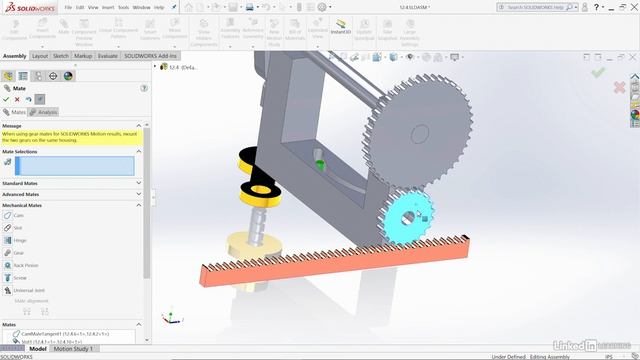This screenshot has height=360, width=640.
Task: Accept mate via viewport corner green check
Action: [x=598, y=73]
